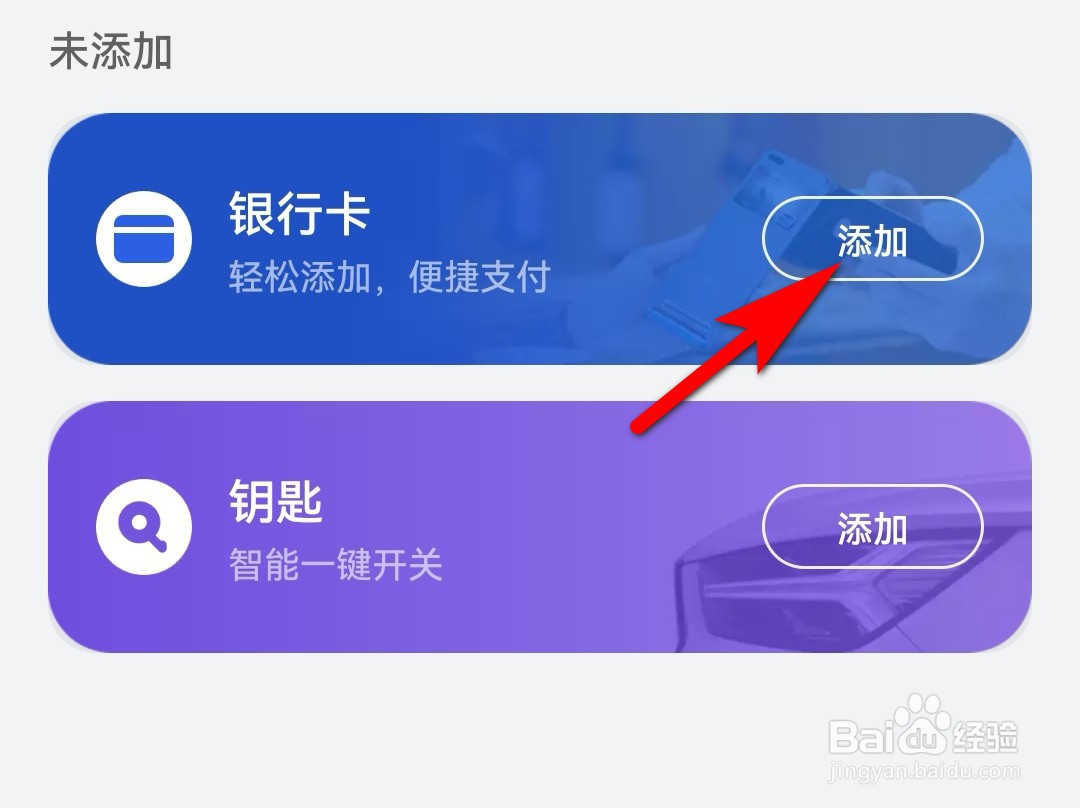Screen dimensions: 1080x808
Task: Open the jingyan.baidu.com link text
Action: point(924,771)
